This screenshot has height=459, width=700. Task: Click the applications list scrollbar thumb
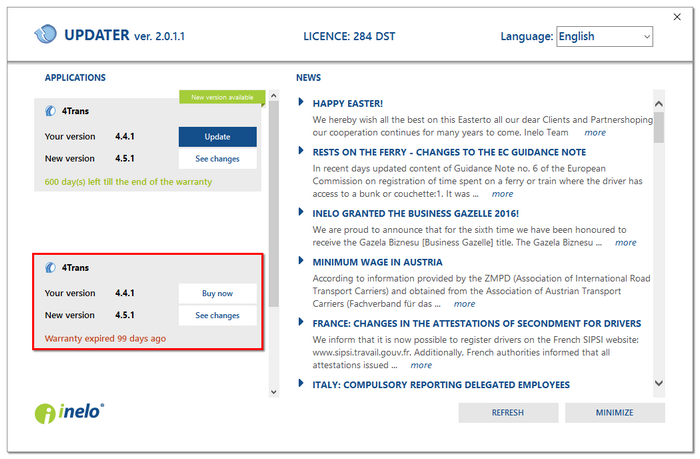(x=274, y=204)
